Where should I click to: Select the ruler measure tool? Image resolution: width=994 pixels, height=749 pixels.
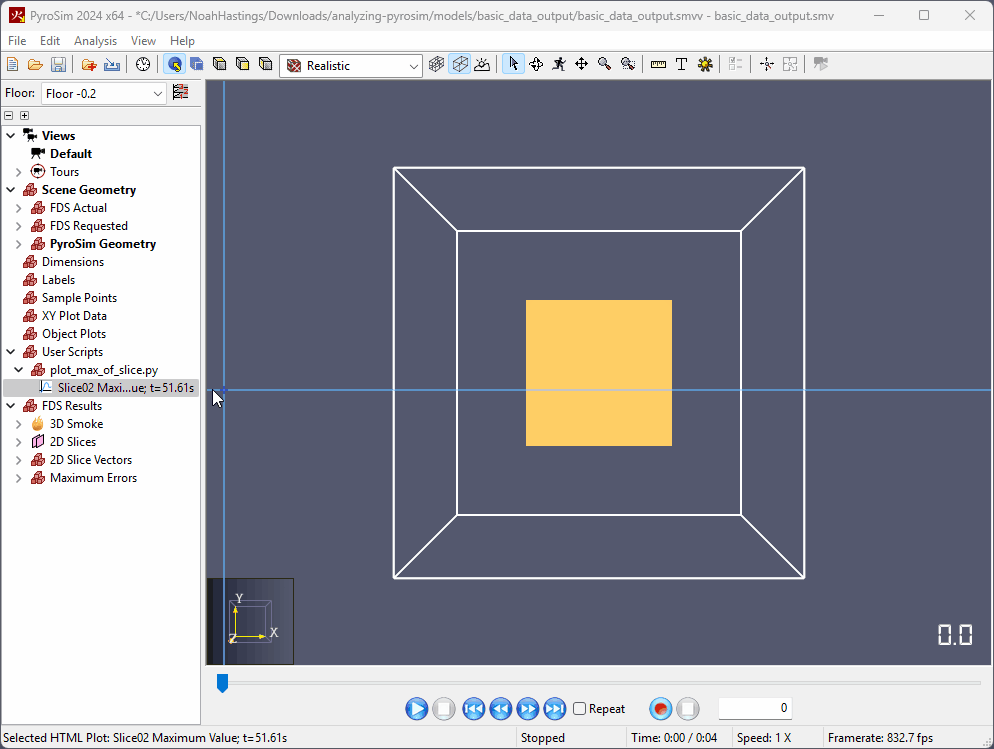click(659, 65)
